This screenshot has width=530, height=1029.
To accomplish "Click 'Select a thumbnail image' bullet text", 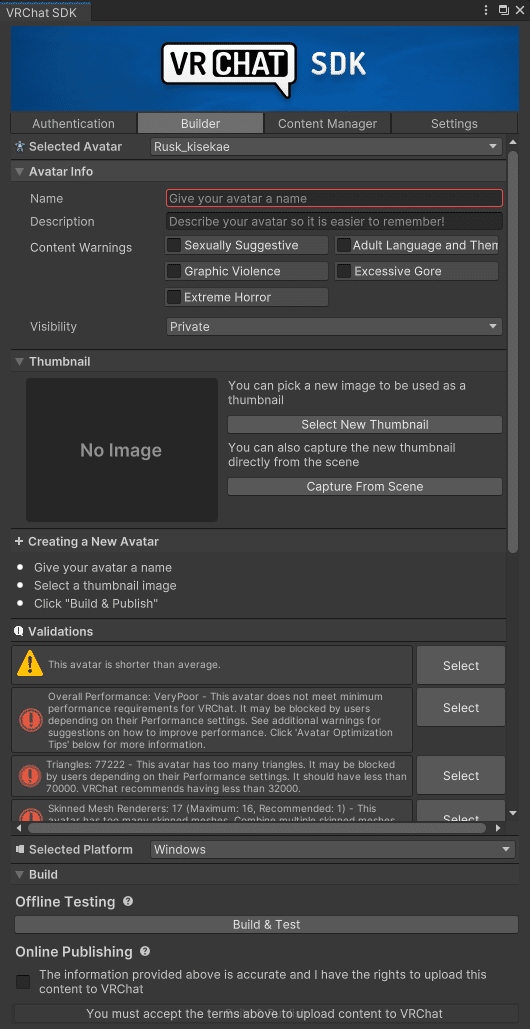I will (x=105, y=585).
